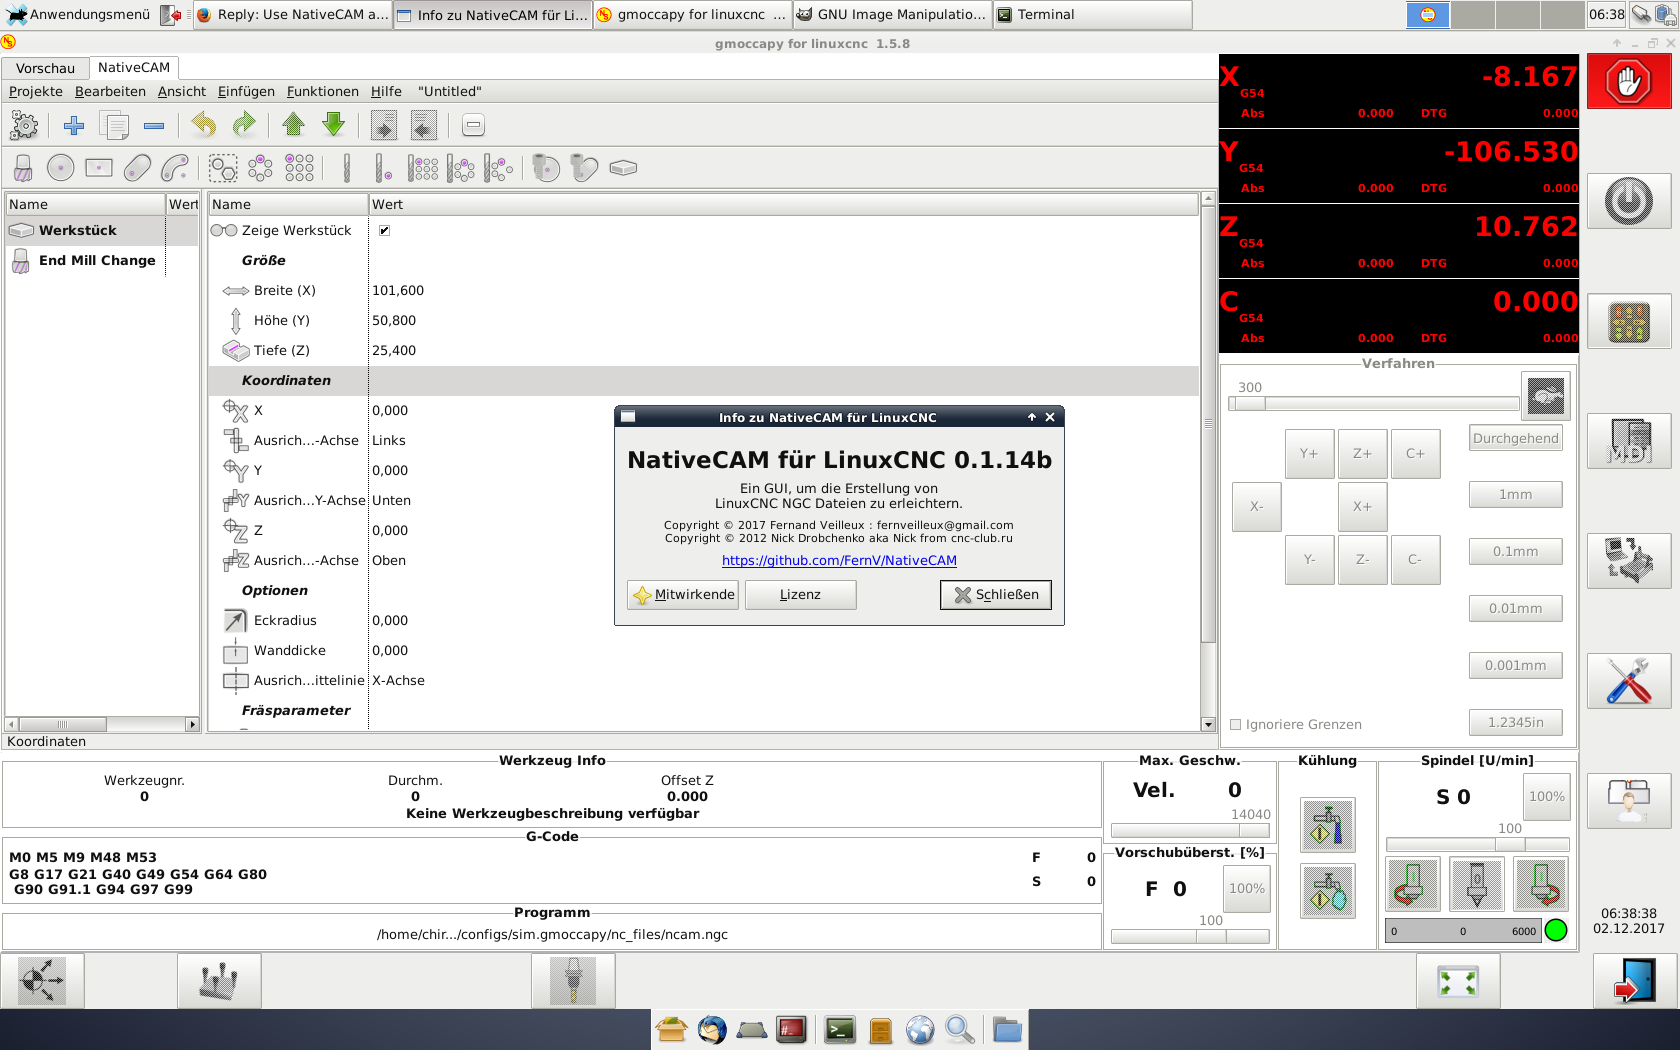
Task: Open the Projekte menu
Action: [x=36, y=91]
